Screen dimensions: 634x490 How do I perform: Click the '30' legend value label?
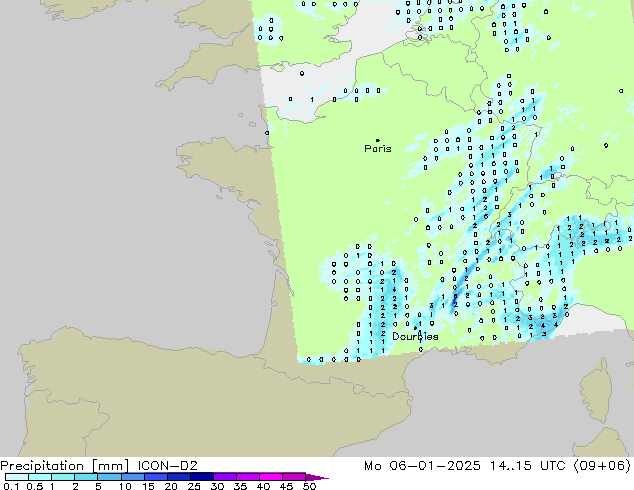click(x=217, y=486)
